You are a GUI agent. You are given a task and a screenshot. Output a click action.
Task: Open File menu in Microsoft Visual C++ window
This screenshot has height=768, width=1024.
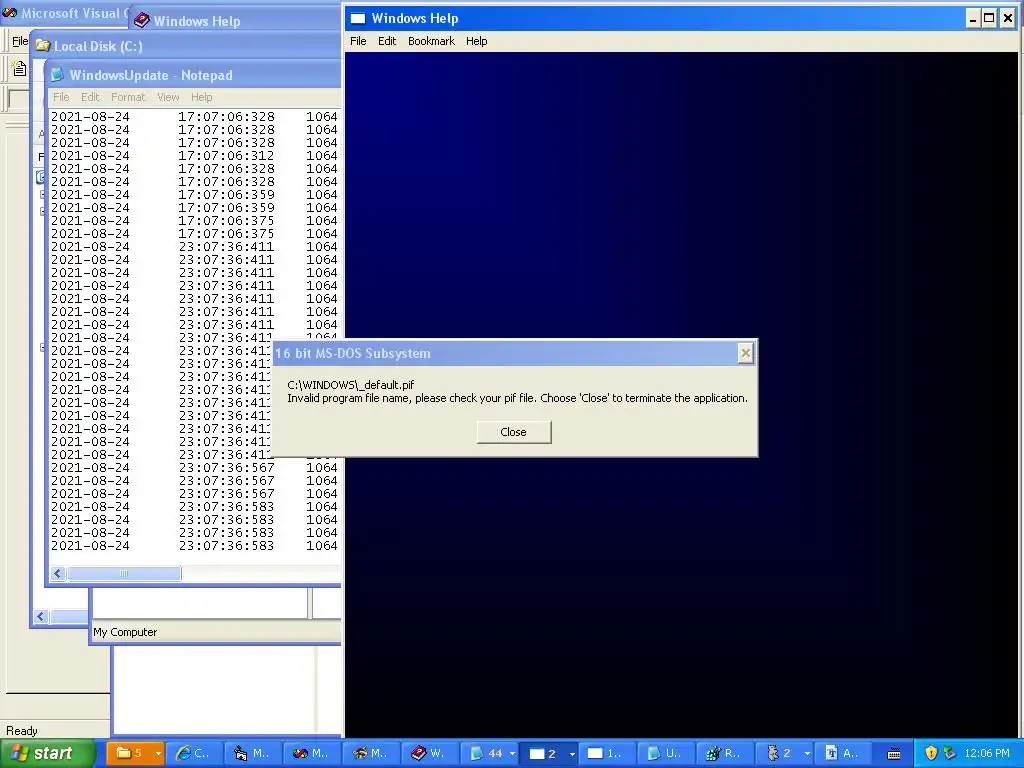point(20,41)
